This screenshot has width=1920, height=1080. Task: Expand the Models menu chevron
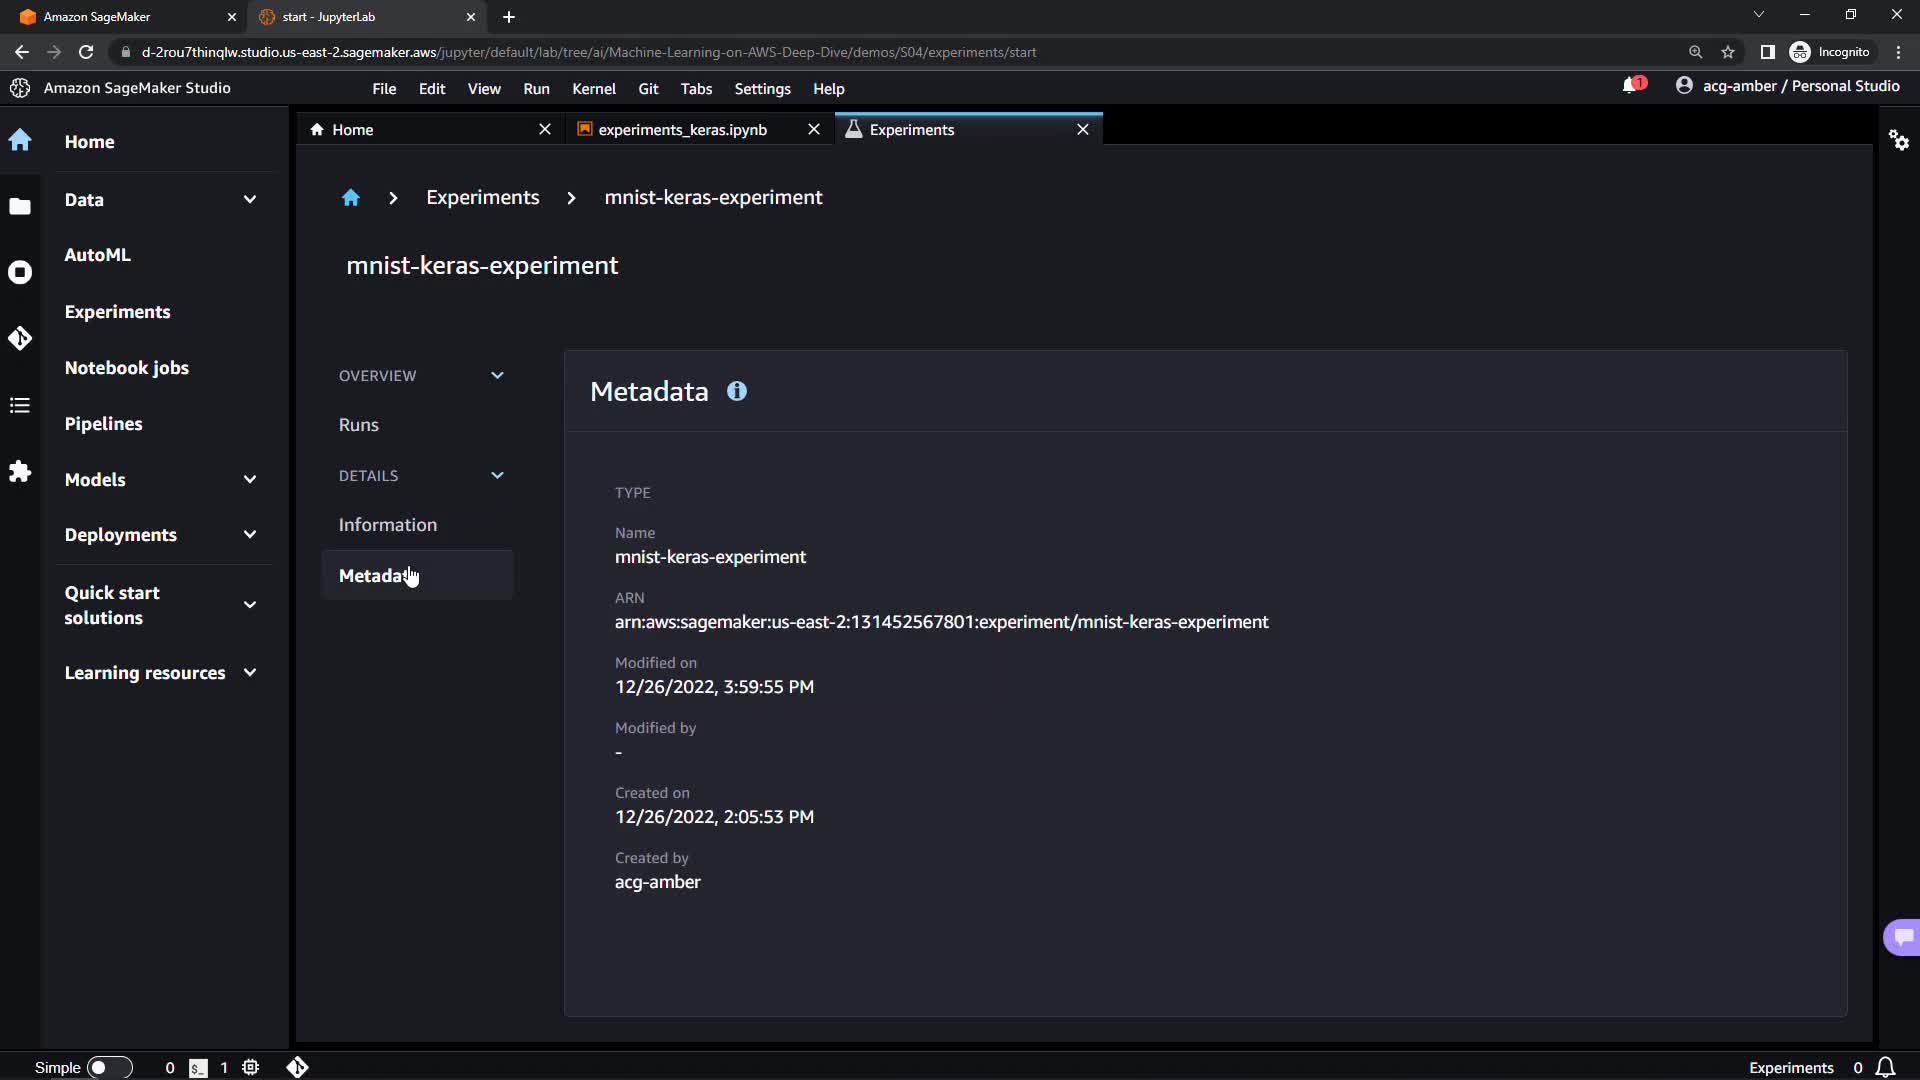(x=249, y=479)
